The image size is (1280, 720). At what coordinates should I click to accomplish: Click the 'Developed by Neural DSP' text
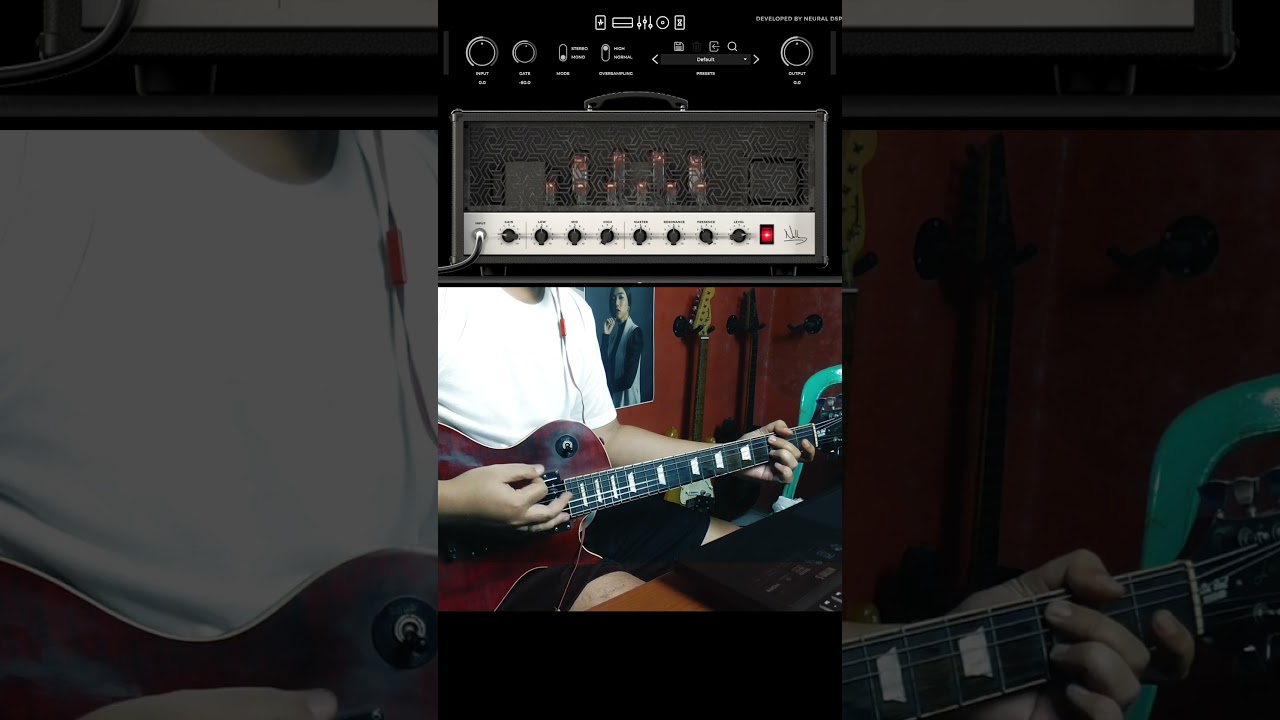798,18
